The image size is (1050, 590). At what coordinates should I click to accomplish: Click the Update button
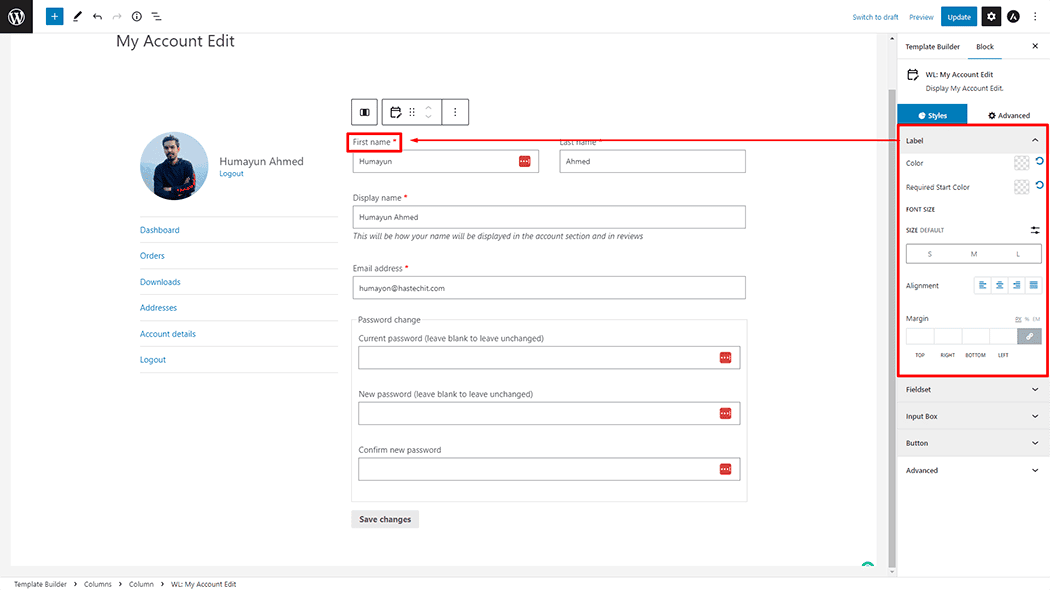tap(959, 17)
